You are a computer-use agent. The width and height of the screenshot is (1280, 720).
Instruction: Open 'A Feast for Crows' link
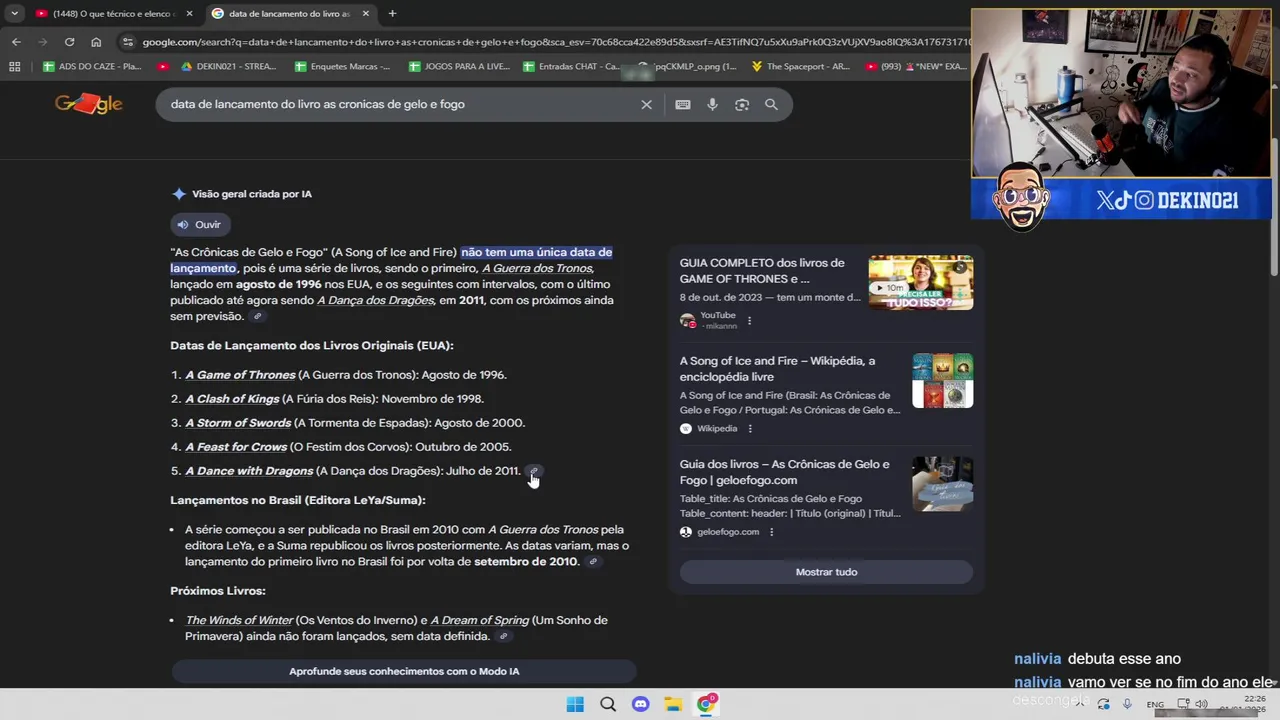pyautogui.click(x=236, y=447)
